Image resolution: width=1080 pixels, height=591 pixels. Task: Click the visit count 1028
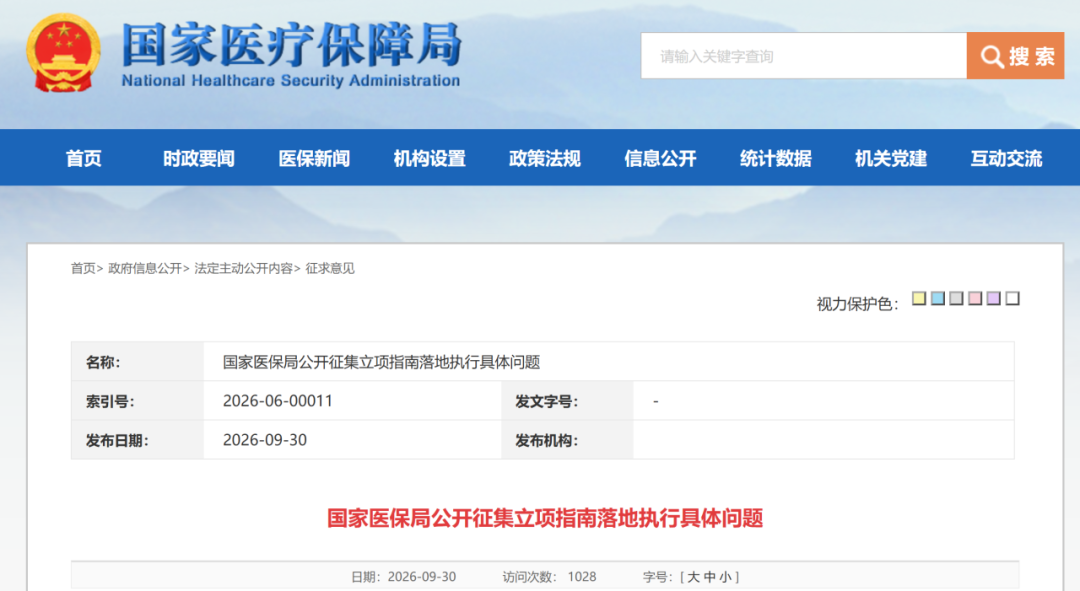pos(582,577)
